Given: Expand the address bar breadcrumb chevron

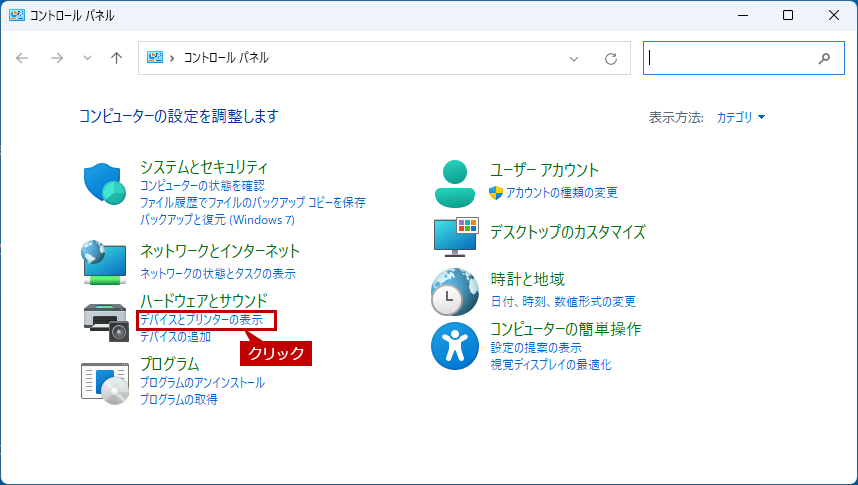Looking at the screenshot, I should pos(172,58).
